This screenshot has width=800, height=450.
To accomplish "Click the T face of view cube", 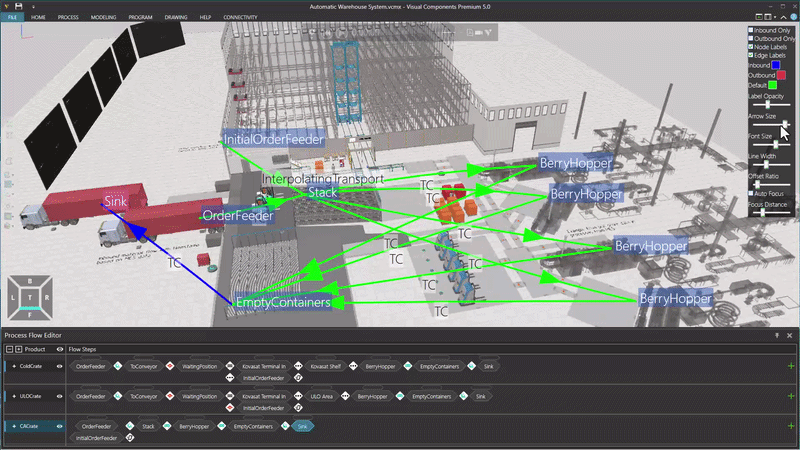I will (30, 297).
